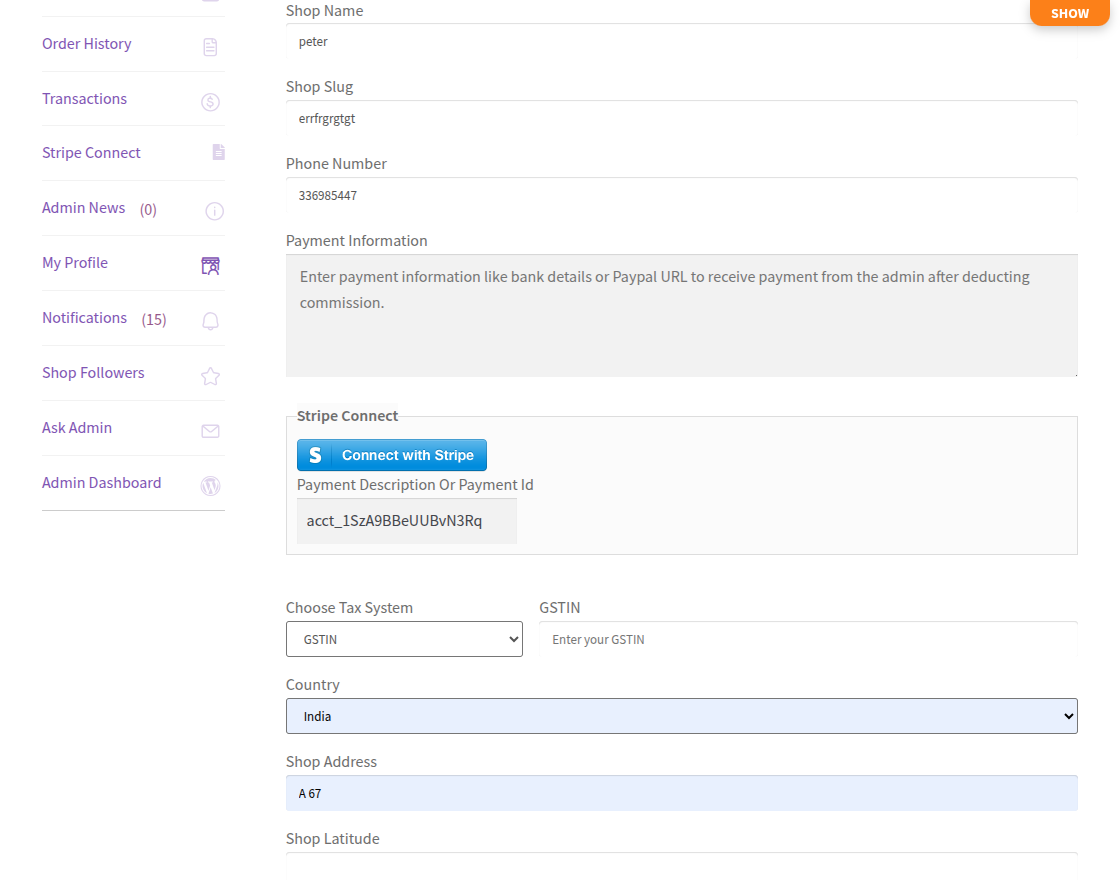Image resolution: width=1120 pixels, height=880 pixels.
Task: Expand the Country dropdown showing India
Action: pyautogui.click(x=681, y=716)
